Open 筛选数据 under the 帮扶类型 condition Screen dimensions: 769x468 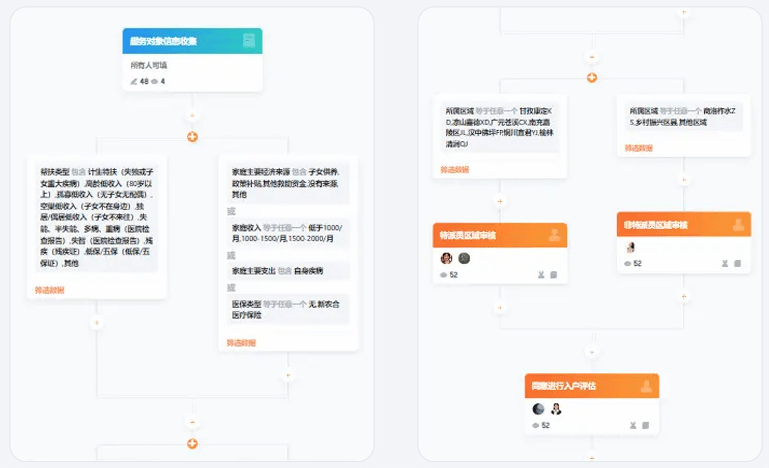[x=50, y=290]
